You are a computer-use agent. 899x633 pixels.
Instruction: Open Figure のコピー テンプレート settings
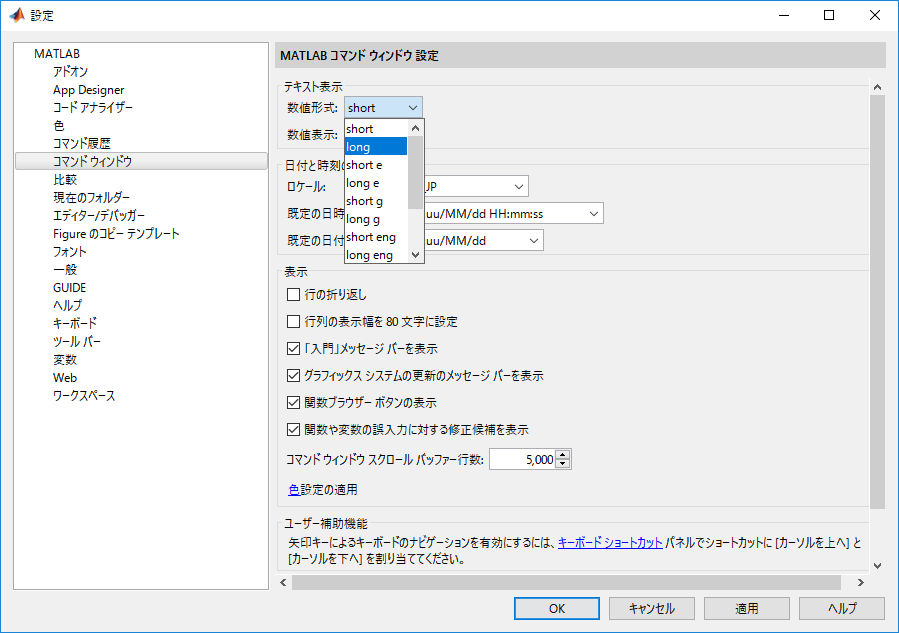[116, 233]
